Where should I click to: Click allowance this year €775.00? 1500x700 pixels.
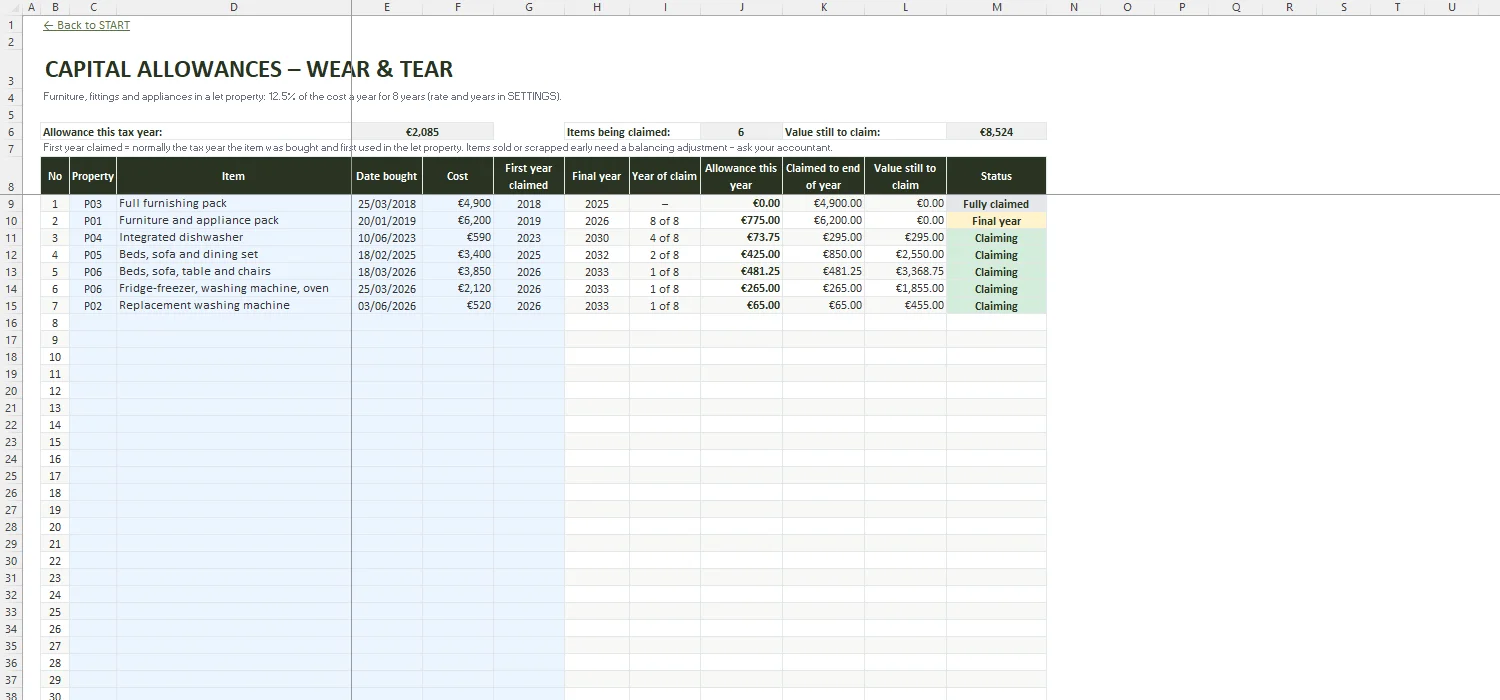tap(741, 221)
